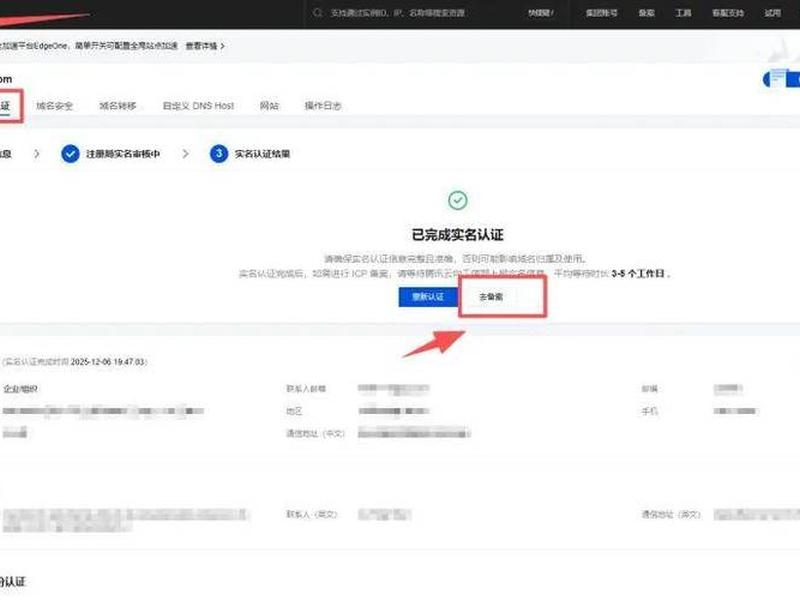Switch to the 网站 tab
Screen dimensions: 800x600
[x=269, y=106]
